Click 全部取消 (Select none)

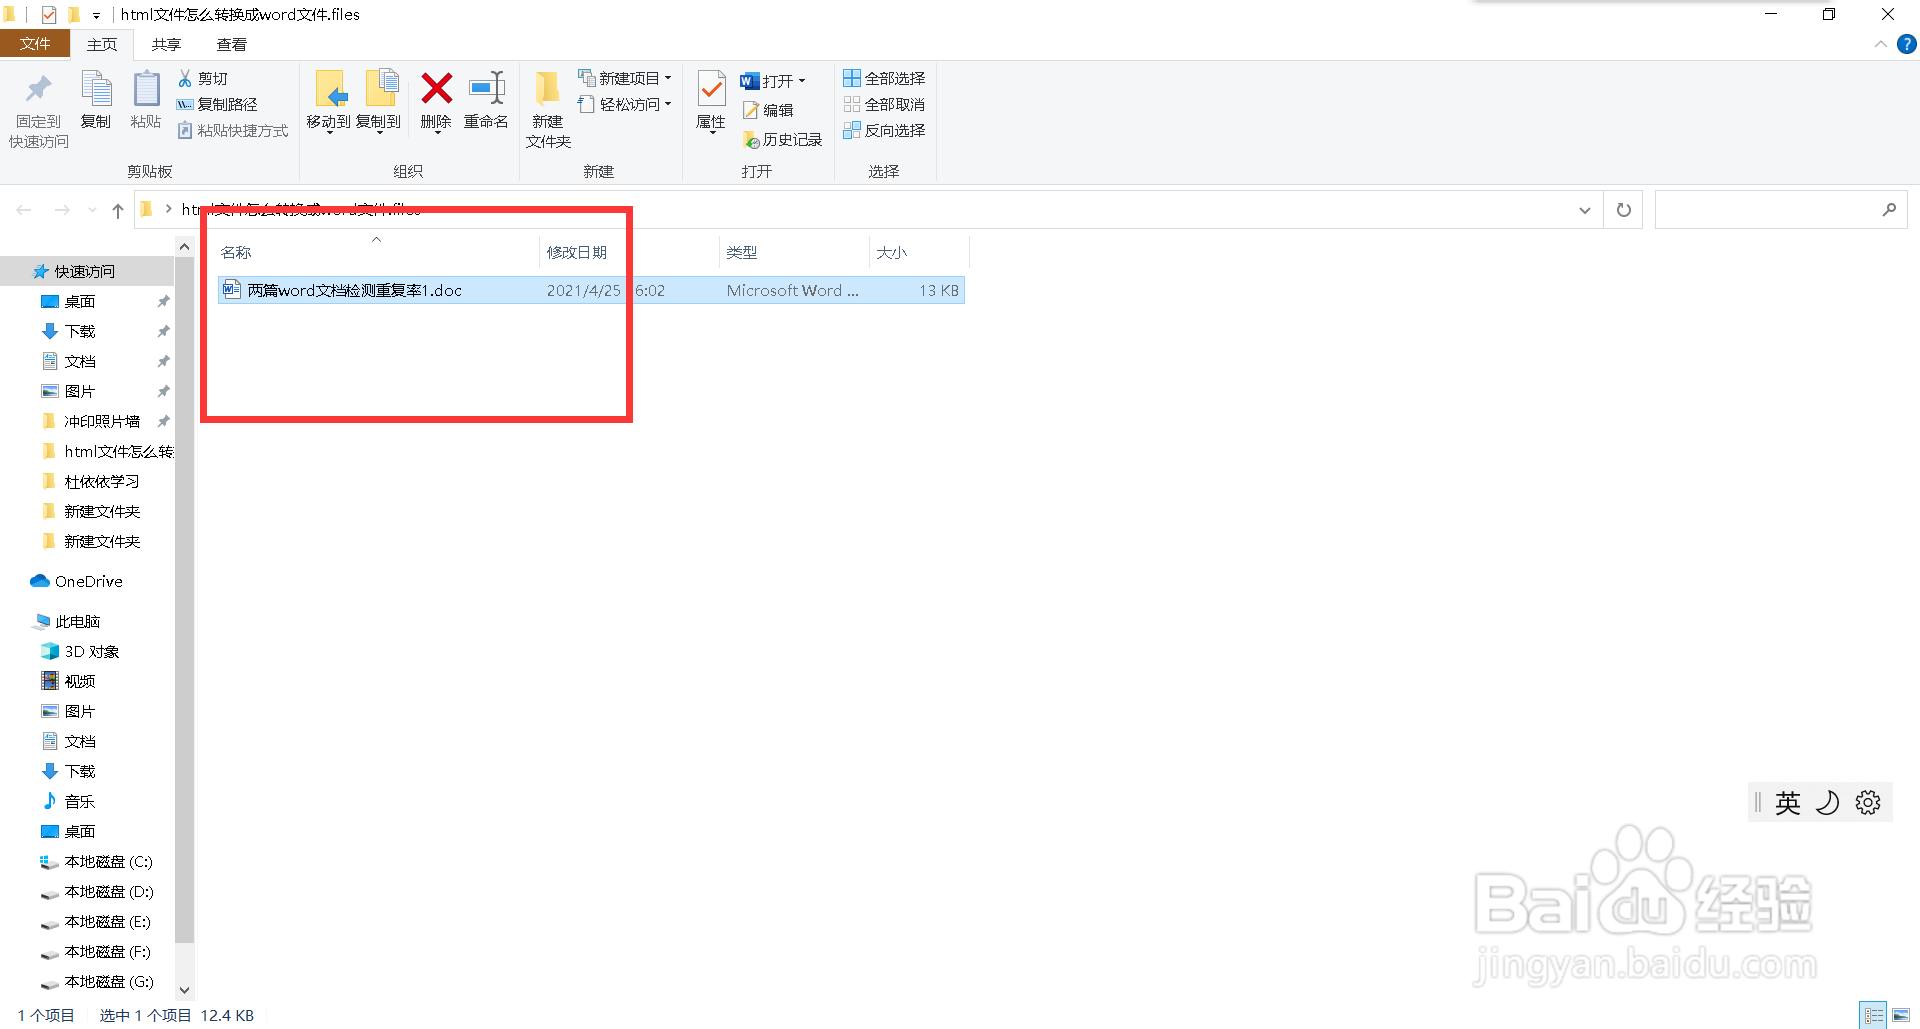pyautogui.click(x=884, y=104)
